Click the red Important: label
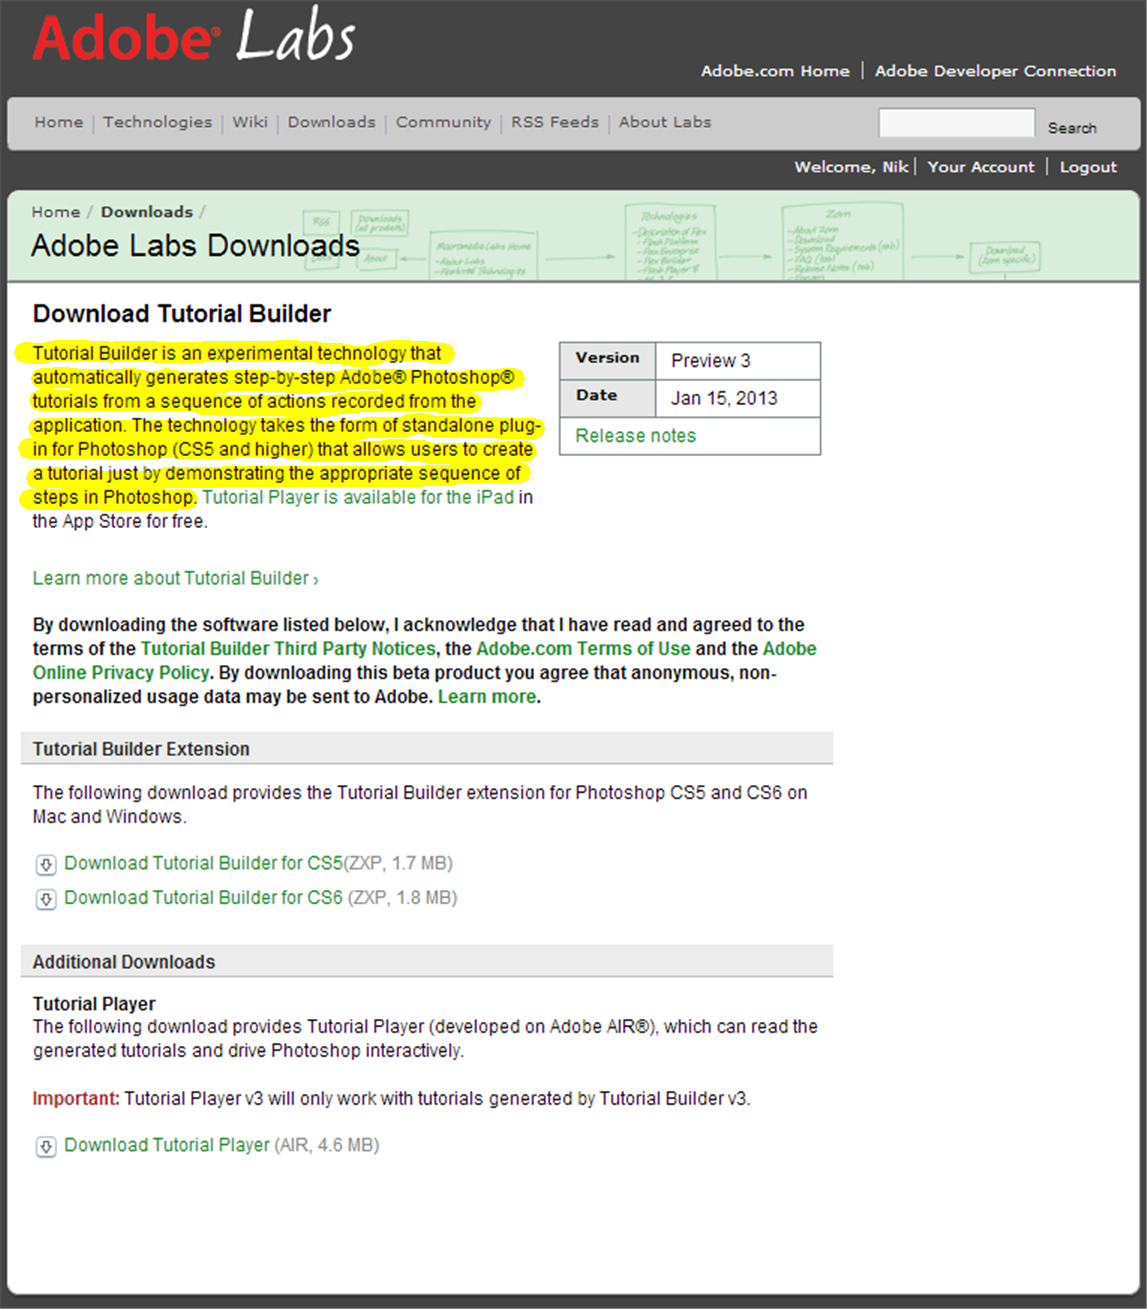 [76, 1098]
